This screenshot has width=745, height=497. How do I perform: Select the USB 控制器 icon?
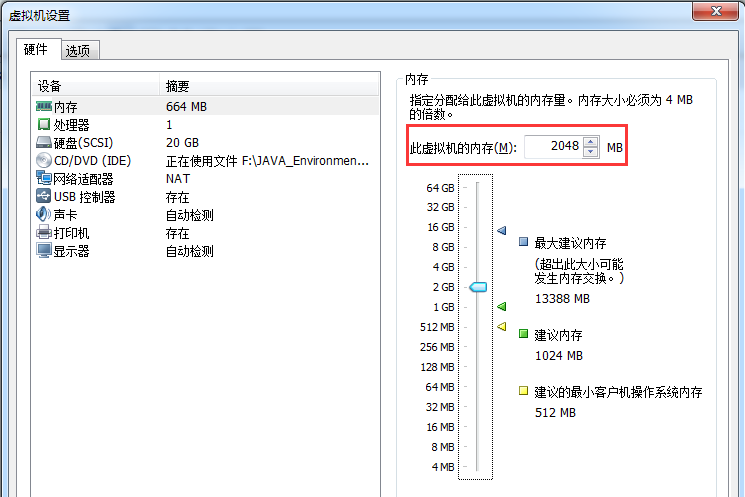click(44, 196)
